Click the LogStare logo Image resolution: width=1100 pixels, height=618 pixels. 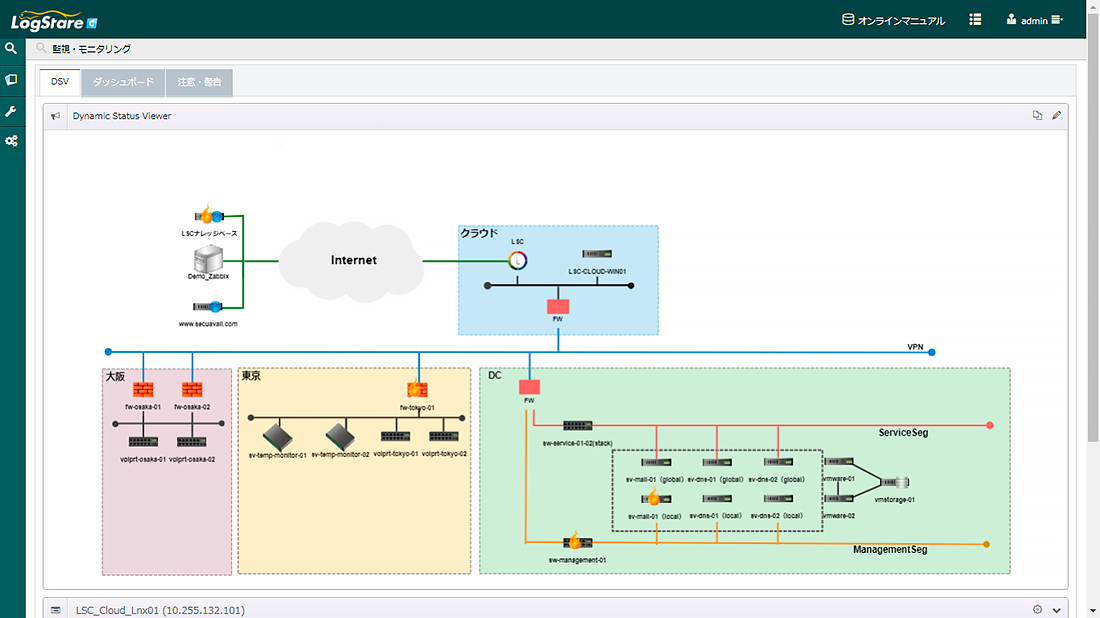54,20
